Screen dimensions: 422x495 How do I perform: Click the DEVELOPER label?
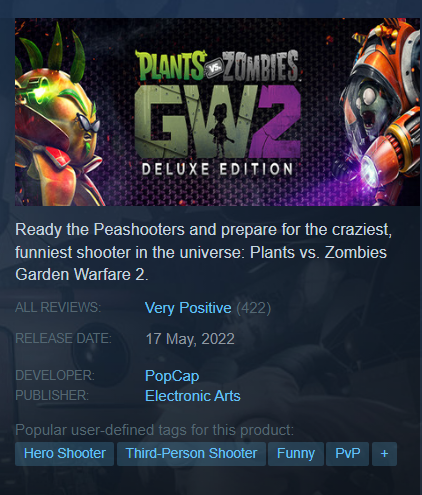point(55,376)
